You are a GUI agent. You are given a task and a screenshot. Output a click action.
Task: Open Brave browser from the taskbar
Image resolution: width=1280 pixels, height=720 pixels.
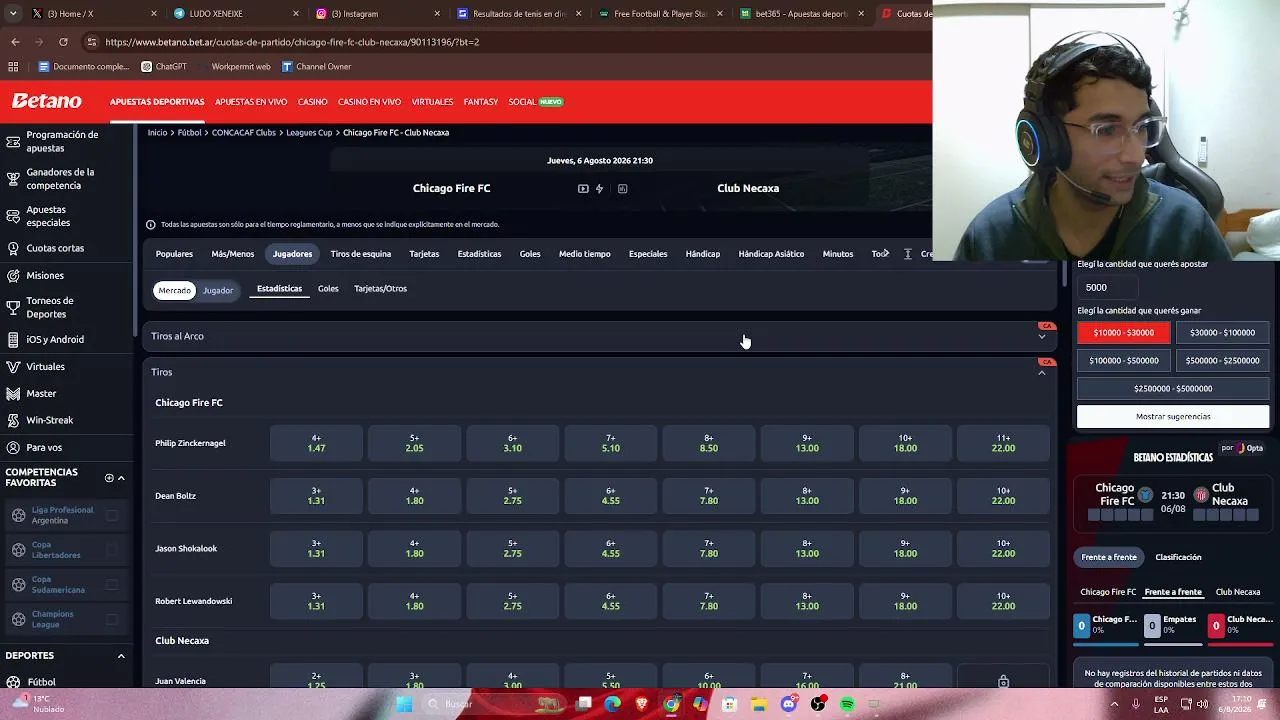(642, 704)
